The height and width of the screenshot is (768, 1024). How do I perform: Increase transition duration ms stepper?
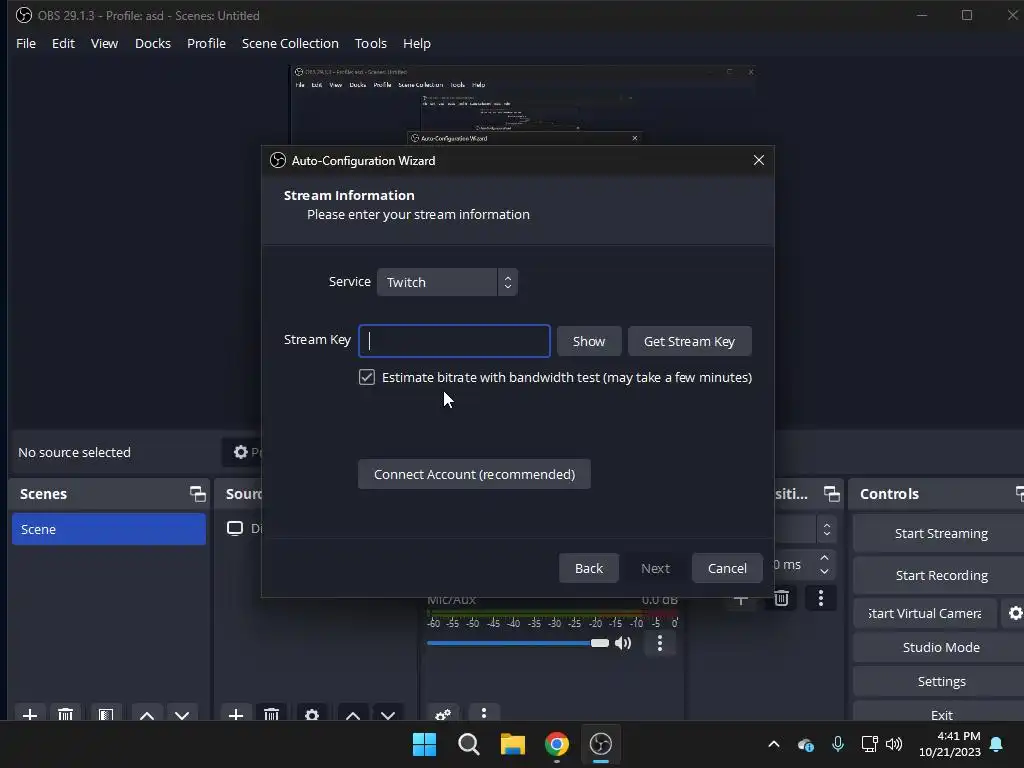point(824,558)
